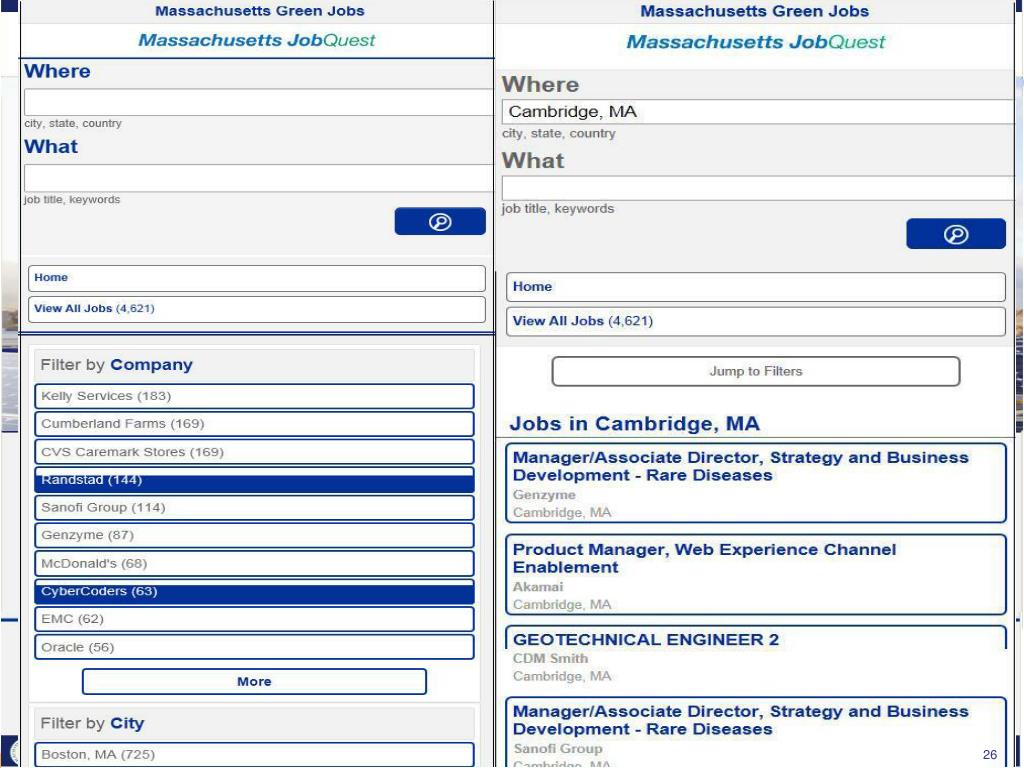Filter by company CVS Caremark Stores (169)
This screenshot has width=1024, height=768.
tap(254, 452)
